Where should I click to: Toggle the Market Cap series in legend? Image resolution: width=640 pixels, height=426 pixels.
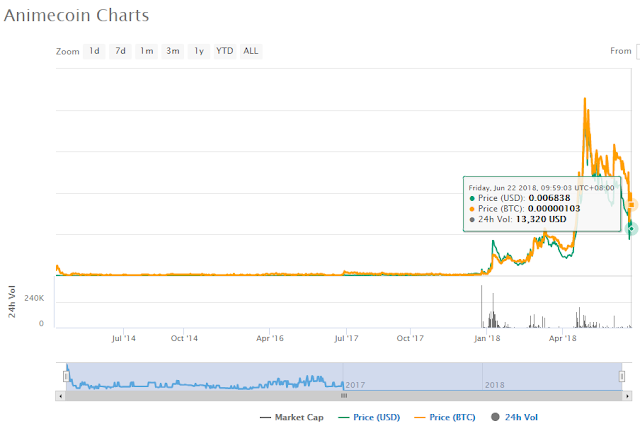292,417
